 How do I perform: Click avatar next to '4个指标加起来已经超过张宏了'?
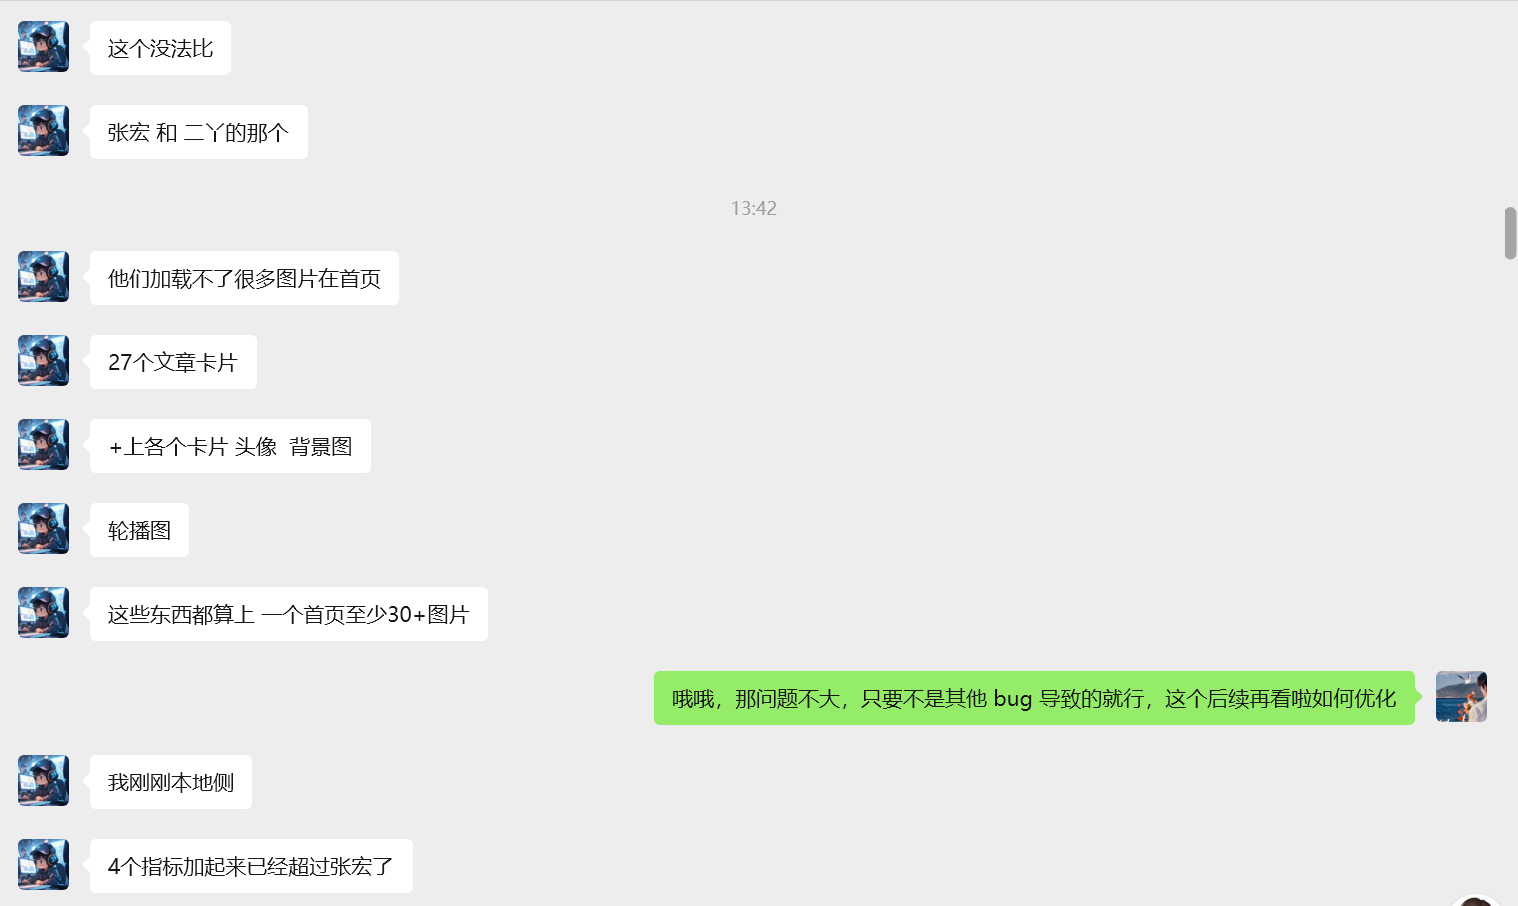pos(43,865)
